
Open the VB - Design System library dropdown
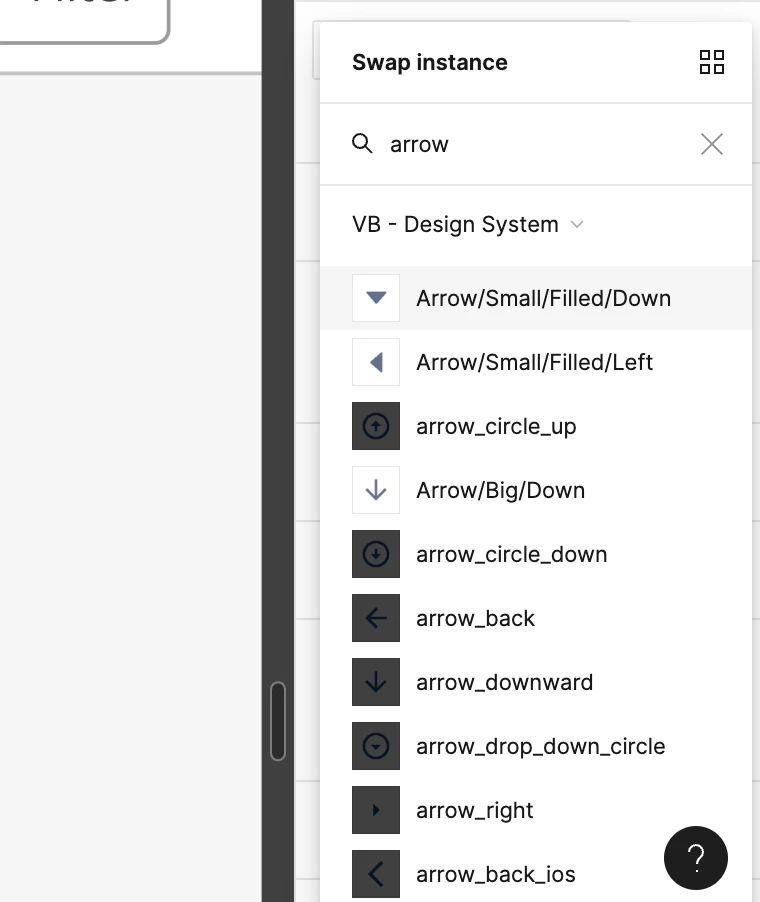(x=468, y=224)
